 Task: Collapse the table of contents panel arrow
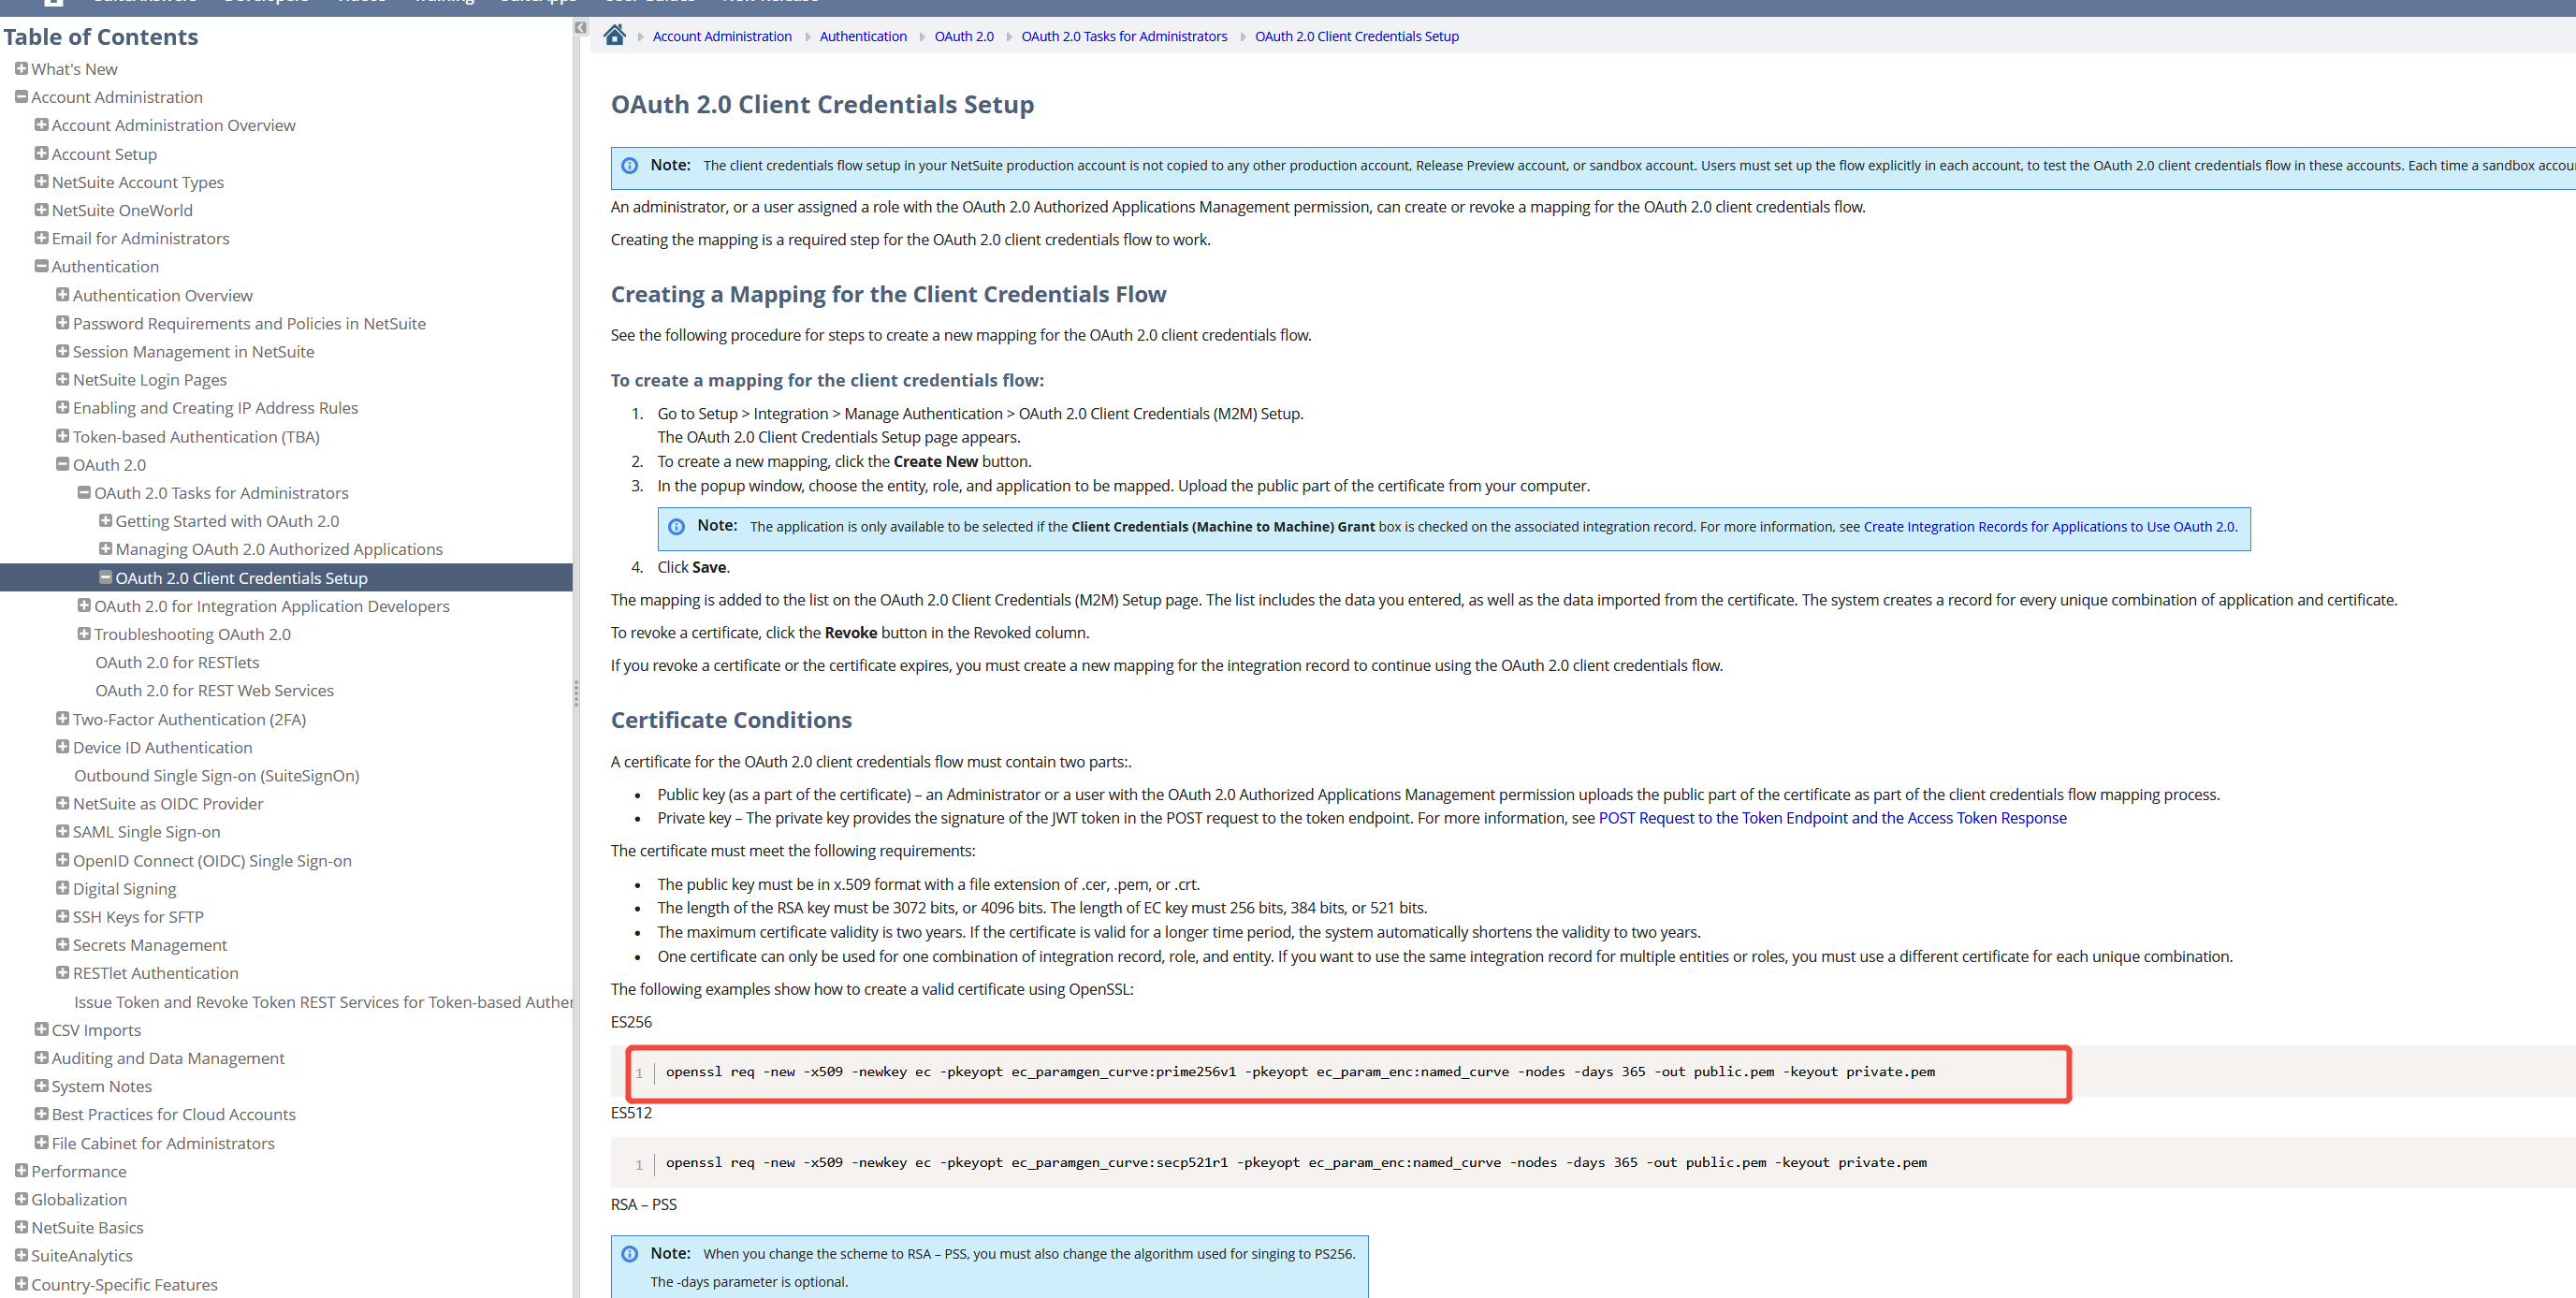tap(580, 28)
